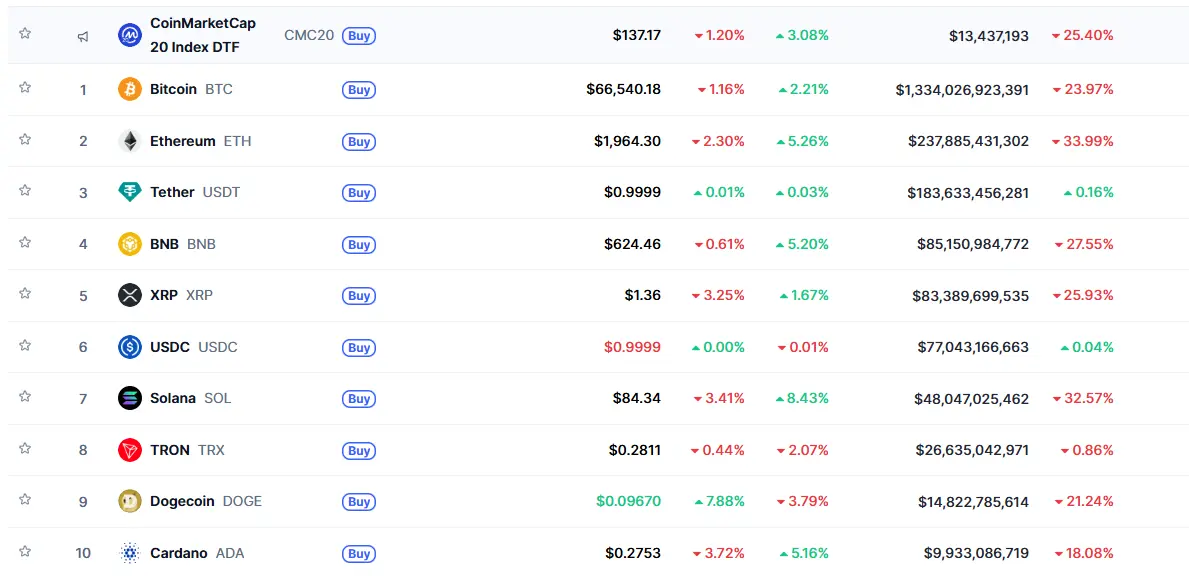Click the Bitcoin price $66,540.18
The width and height of the screenshot is (1189, 578).
point(623,89)
